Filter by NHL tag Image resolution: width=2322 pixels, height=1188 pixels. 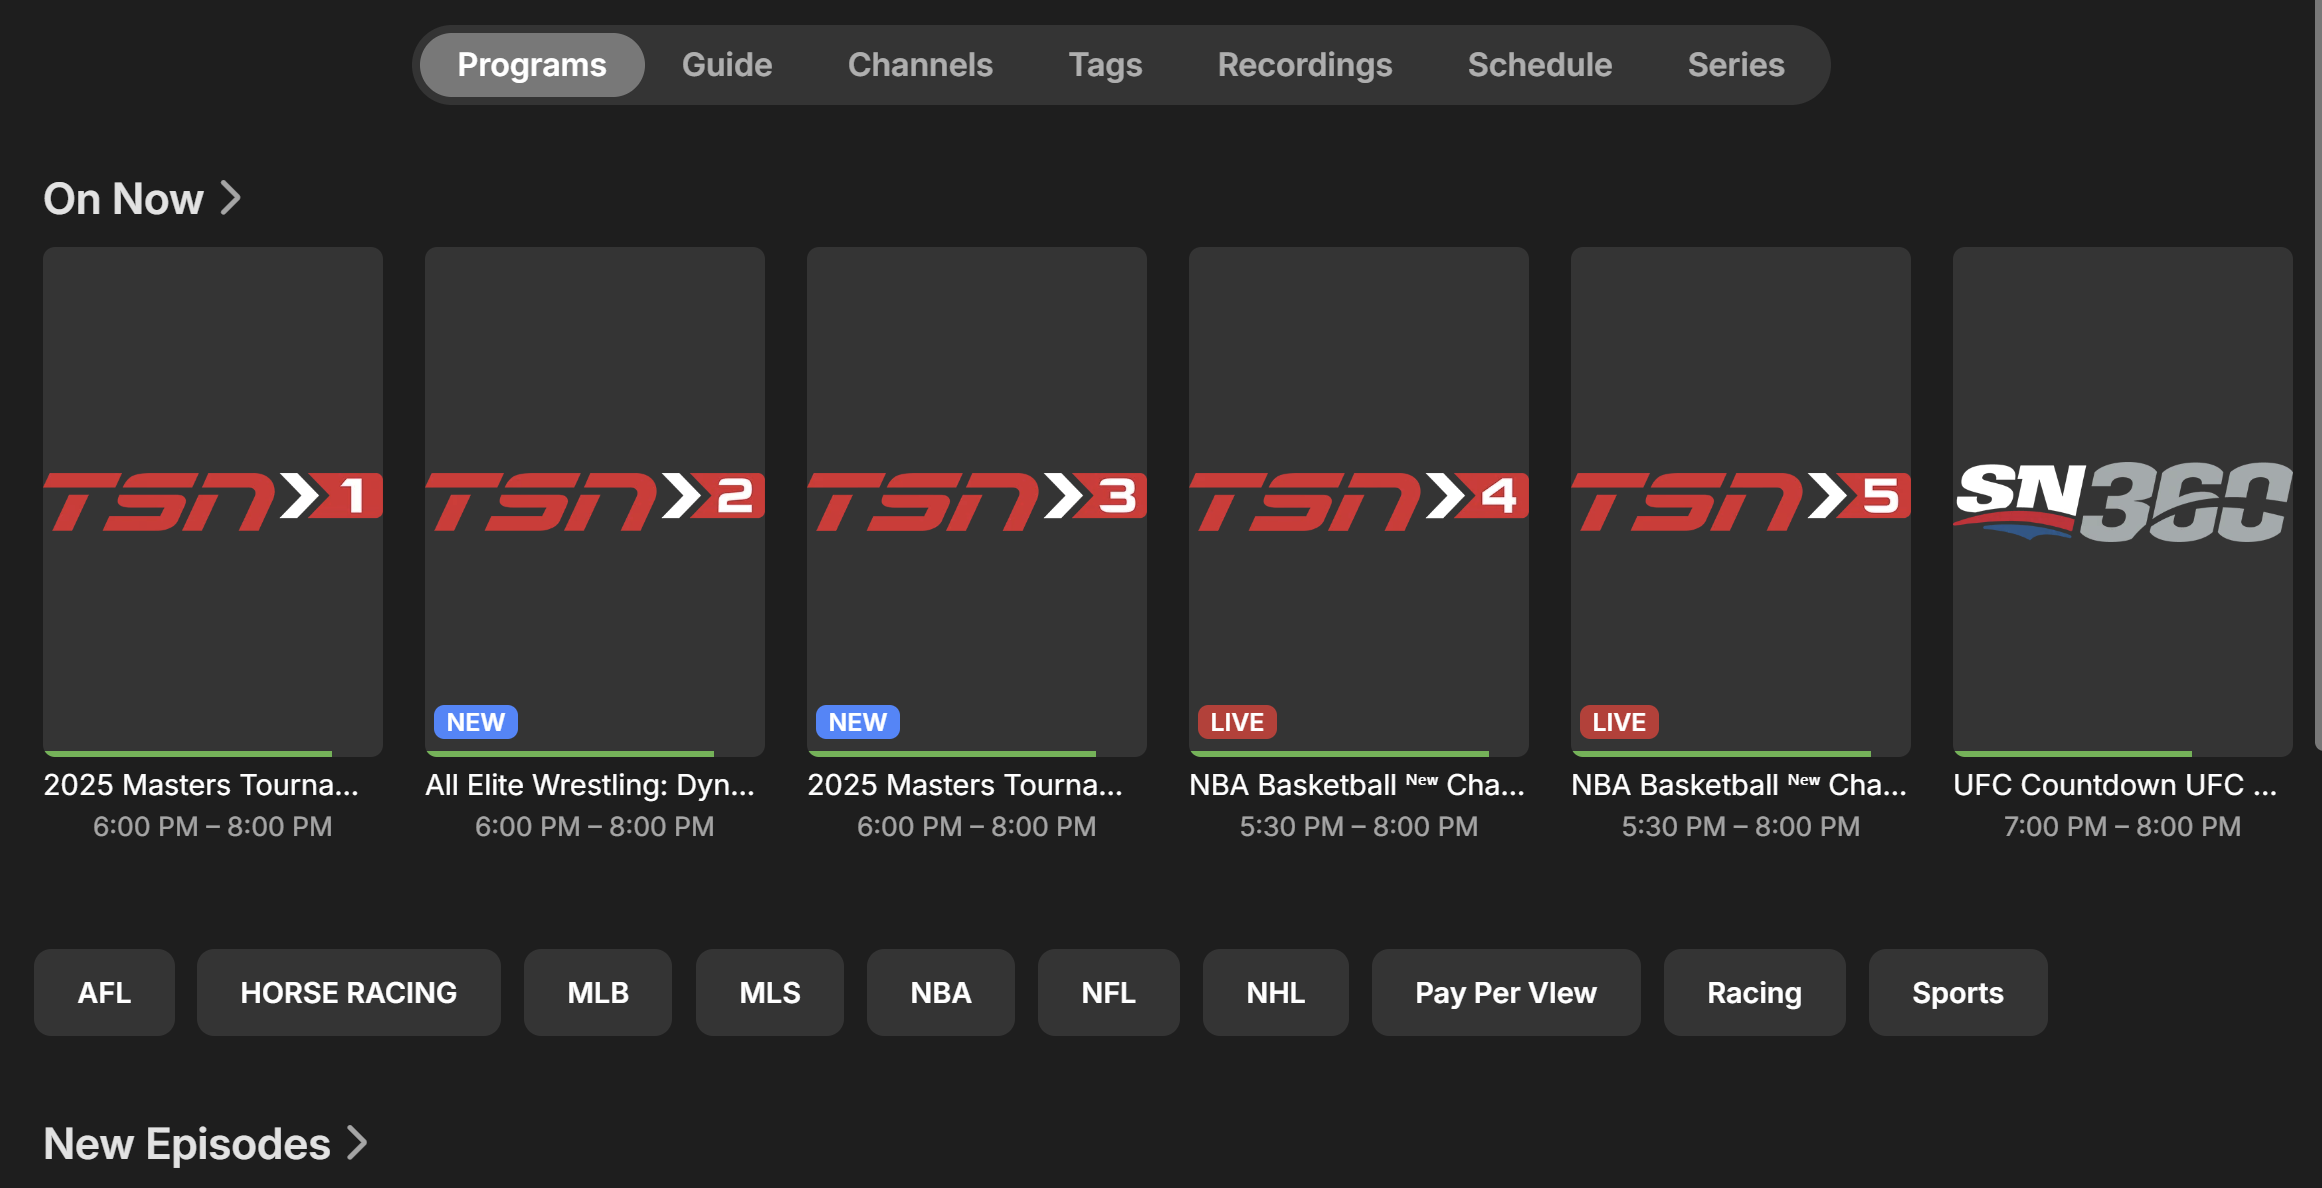pos(1276,993)
